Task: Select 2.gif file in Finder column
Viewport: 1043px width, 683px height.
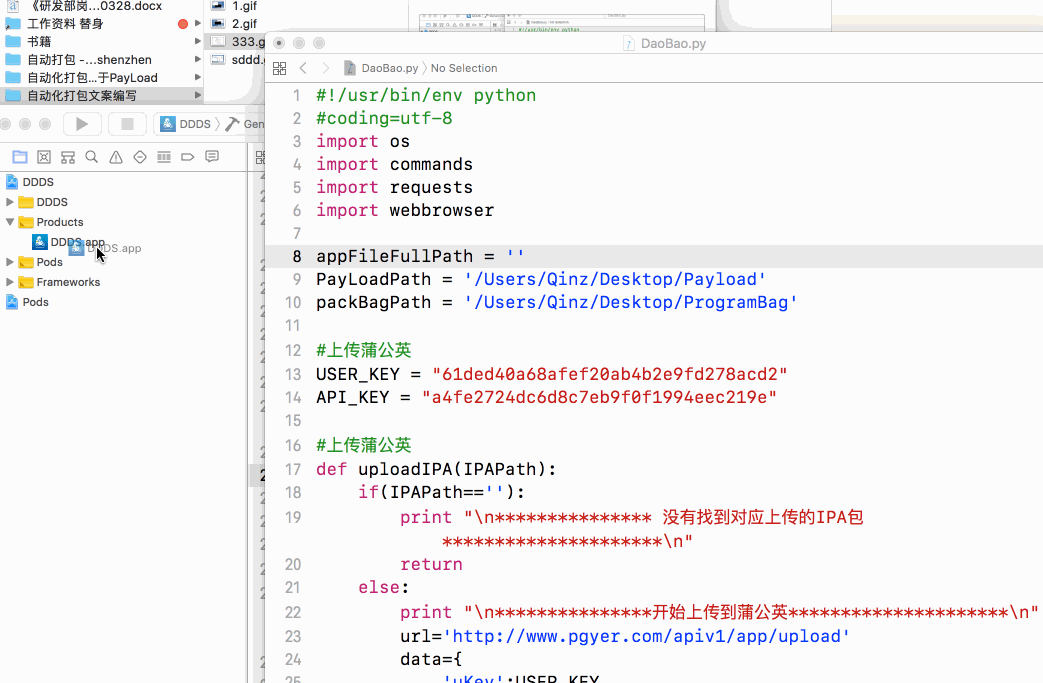Action: [x=234, y=23]
